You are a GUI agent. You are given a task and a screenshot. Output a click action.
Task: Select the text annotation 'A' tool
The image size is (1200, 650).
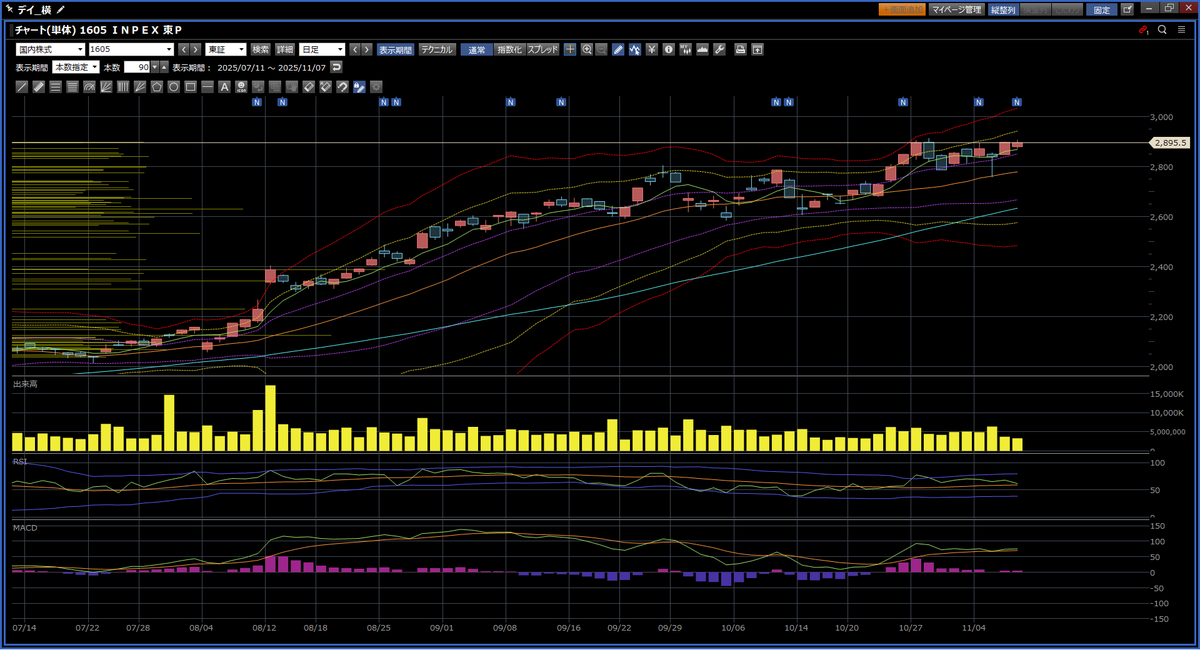224,87
